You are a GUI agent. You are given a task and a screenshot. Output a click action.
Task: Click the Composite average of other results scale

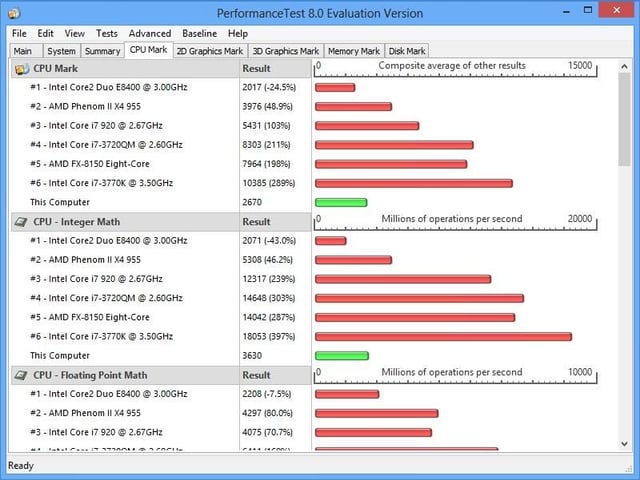tap(455, 69)
